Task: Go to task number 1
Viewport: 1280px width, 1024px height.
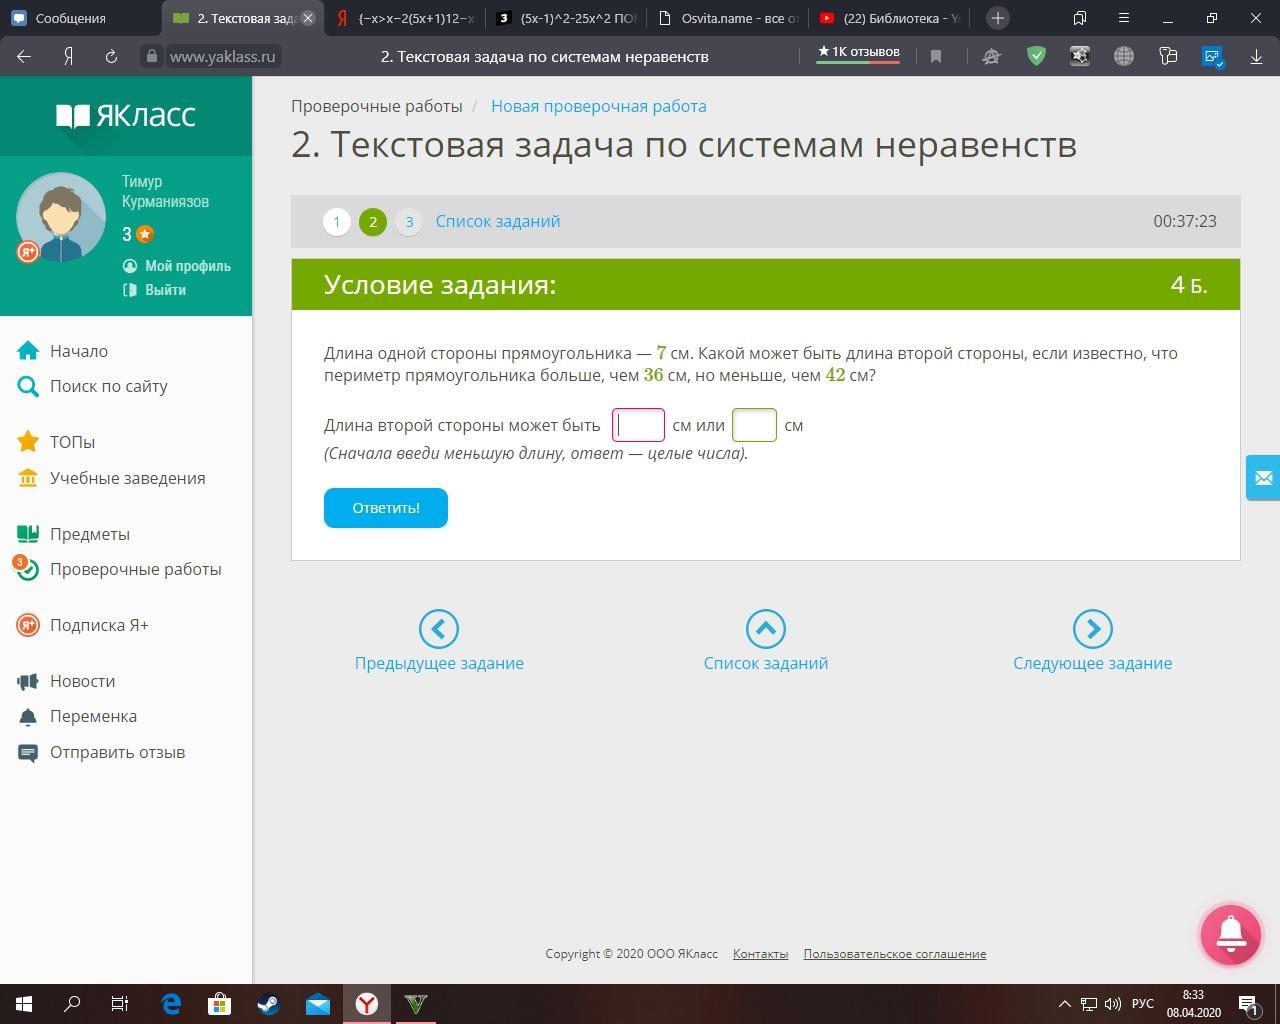Action: click(x=337, y=222)
